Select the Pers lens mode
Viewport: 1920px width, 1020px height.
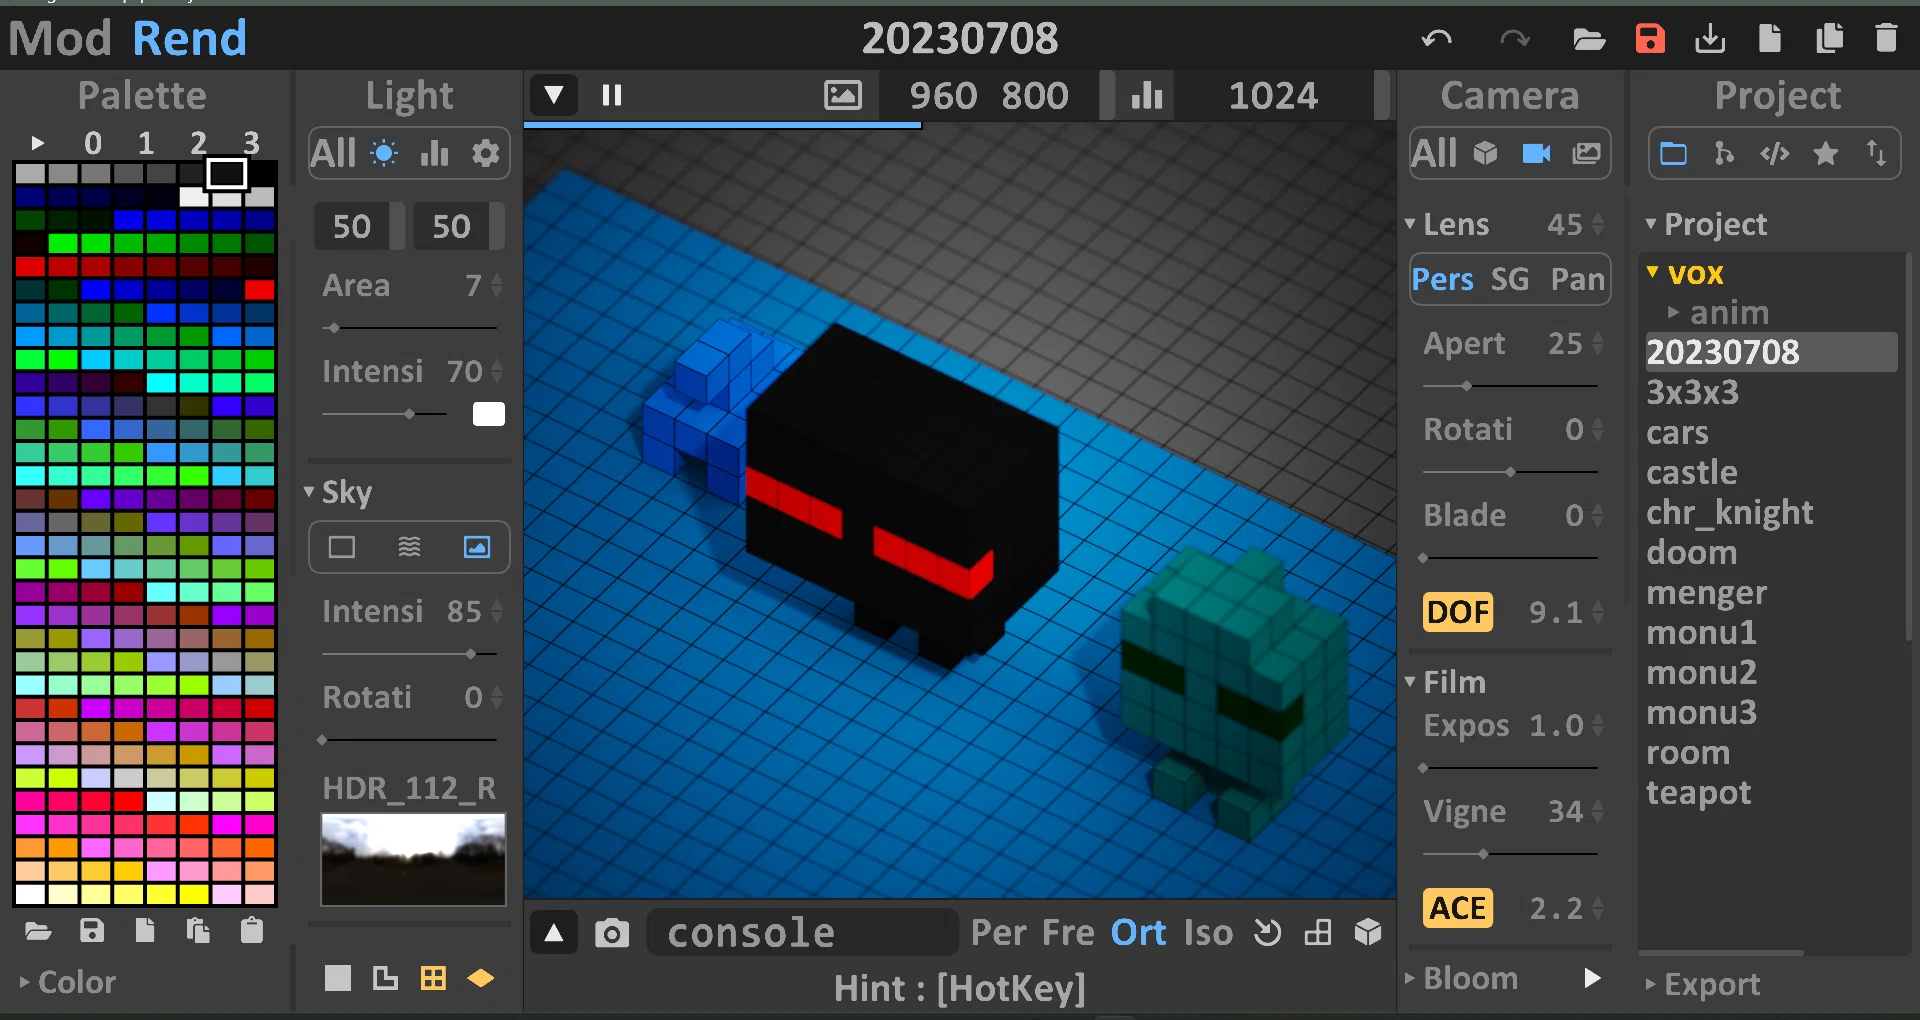click(1442, 279)
